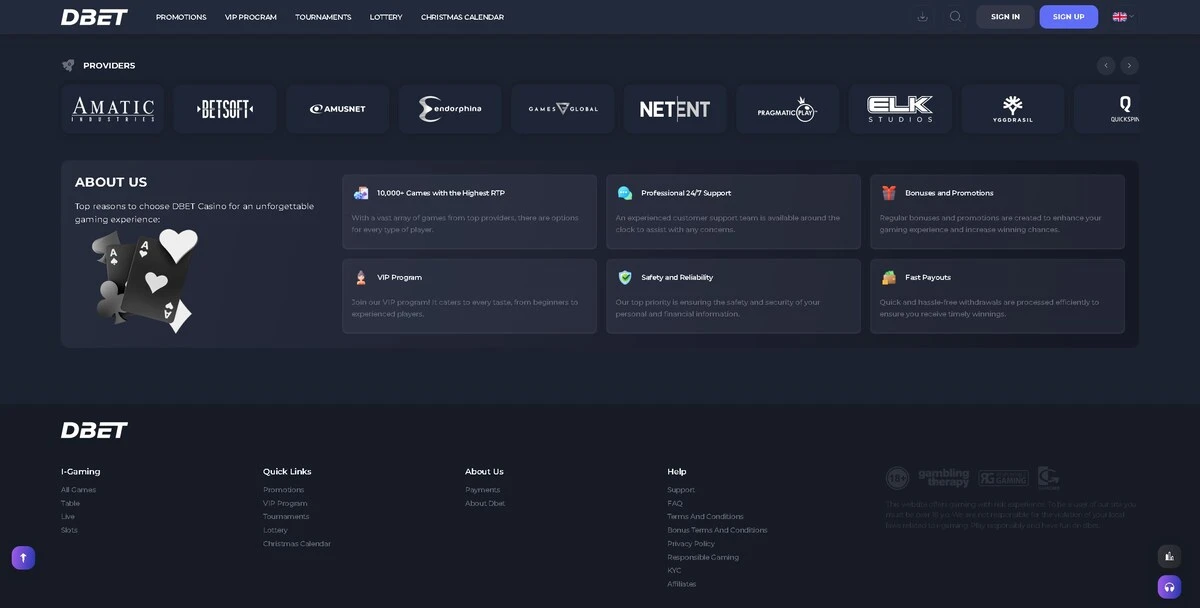Select the Betsoft provider logo
The width and height of the screenshot is (1200, 608).
point(225,109)
